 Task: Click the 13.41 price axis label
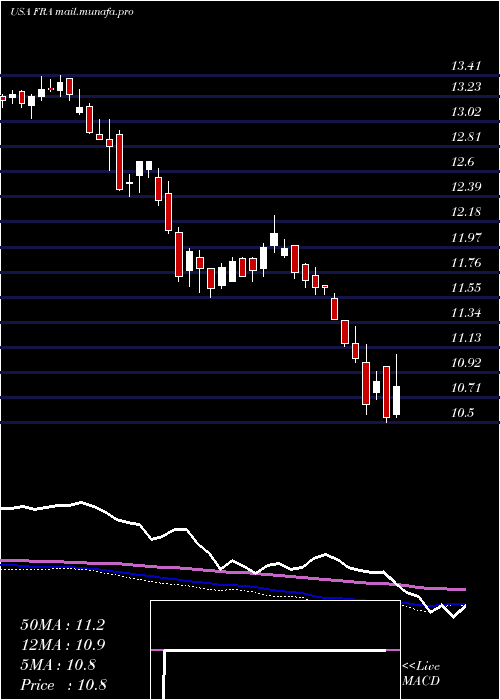click(466, 67)
